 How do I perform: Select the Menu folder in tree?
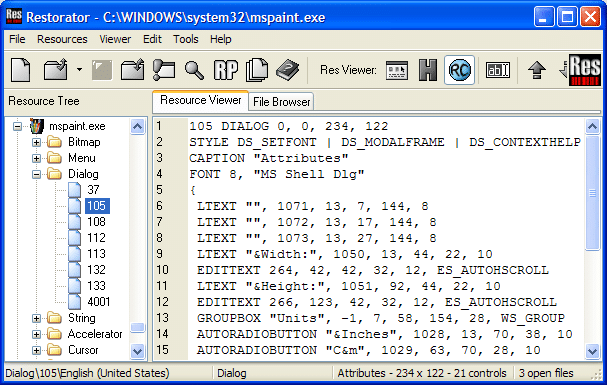pos(82,158)
